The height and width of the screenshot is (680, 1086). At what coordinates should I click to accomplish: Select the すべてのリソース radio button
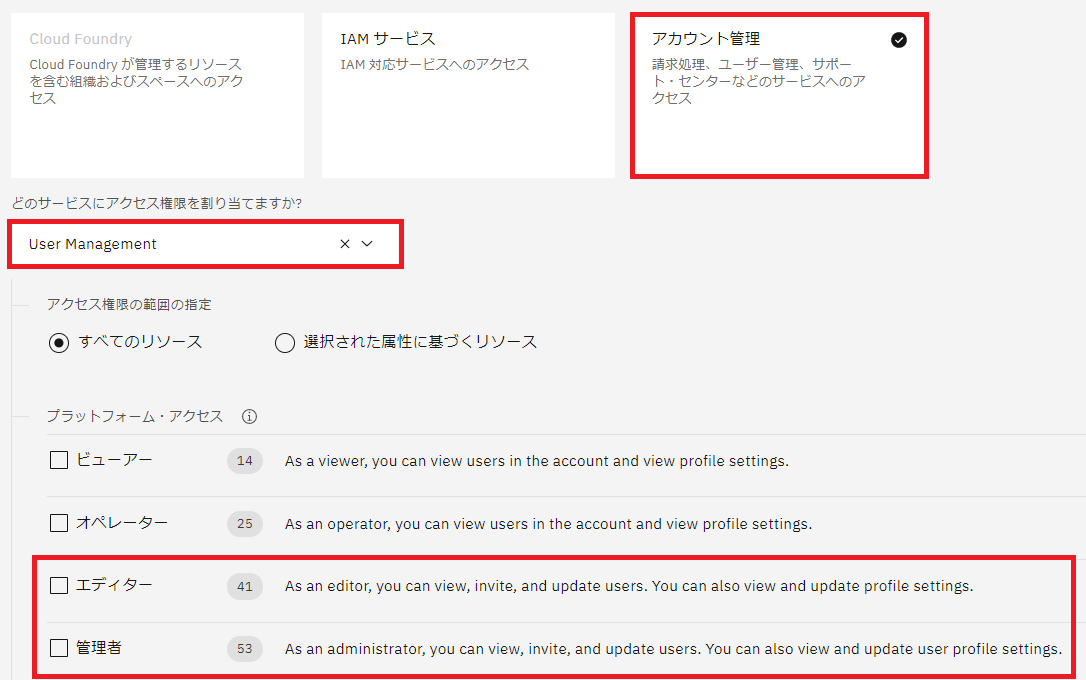pos(59,343)
